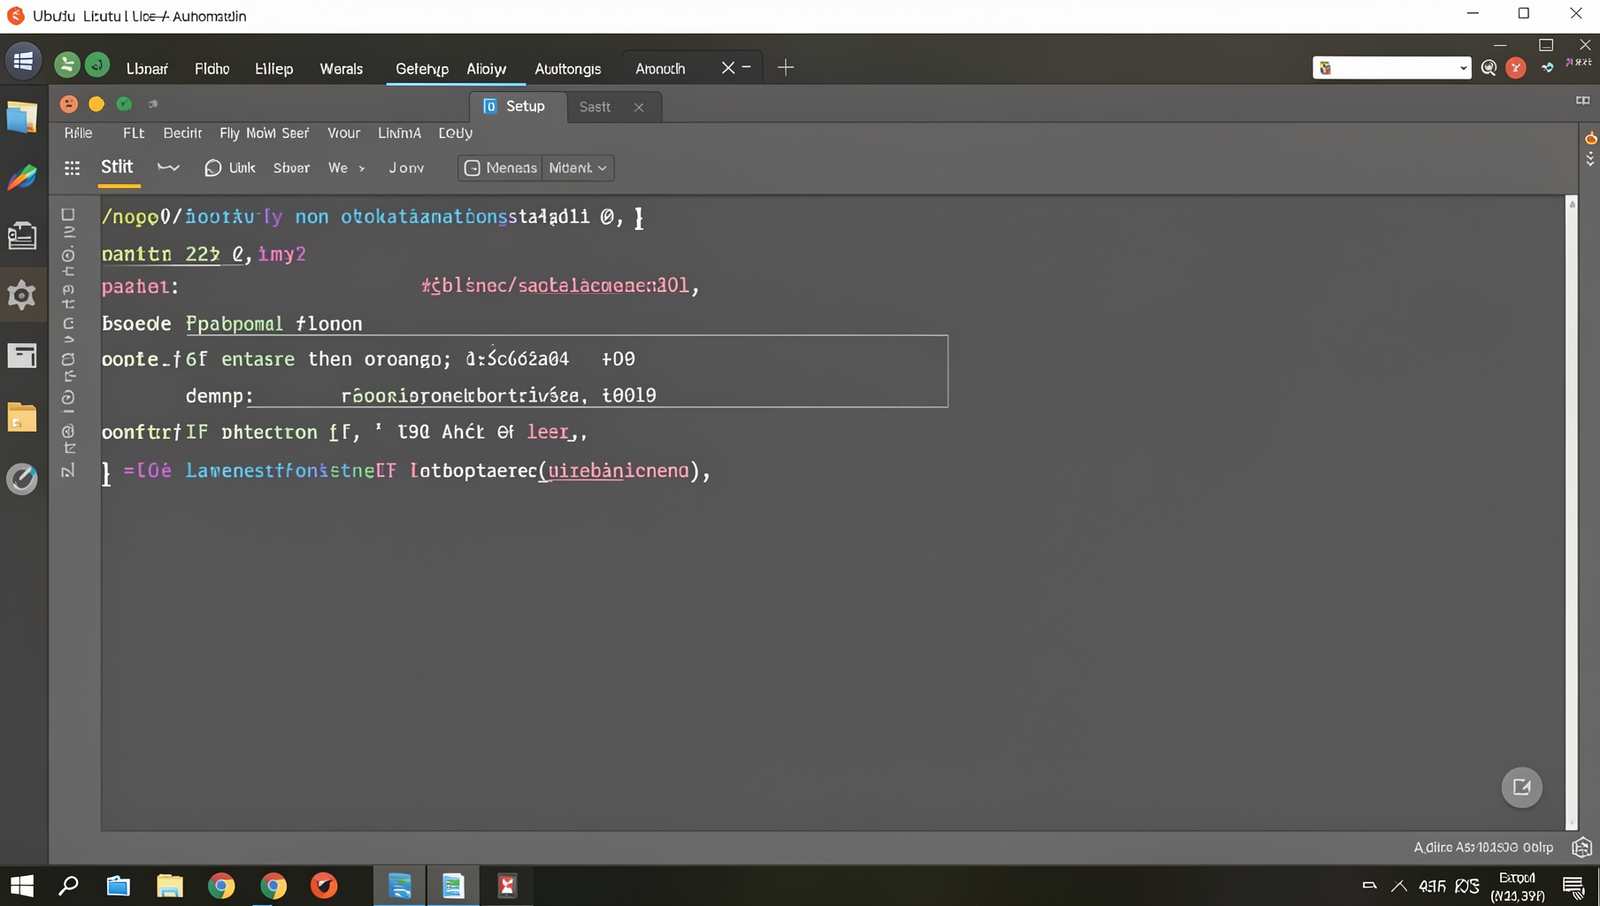Image resolution: width=1600 pixels, height=906 pixels.
Task: Click the status bar hexagon icon at bottom right
Action: 1582,848
